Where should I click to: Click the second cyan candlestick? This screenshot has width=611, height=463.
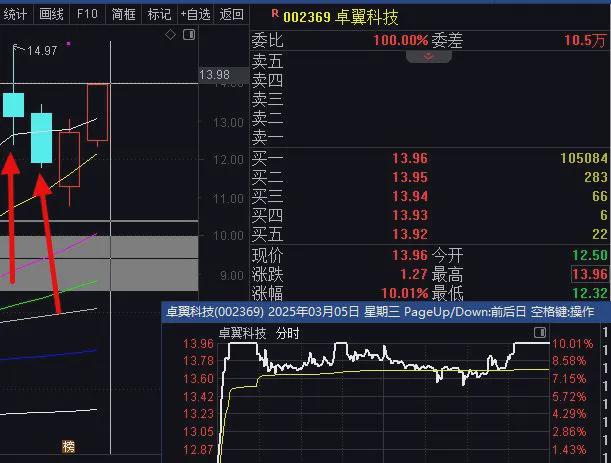(41, 138)
